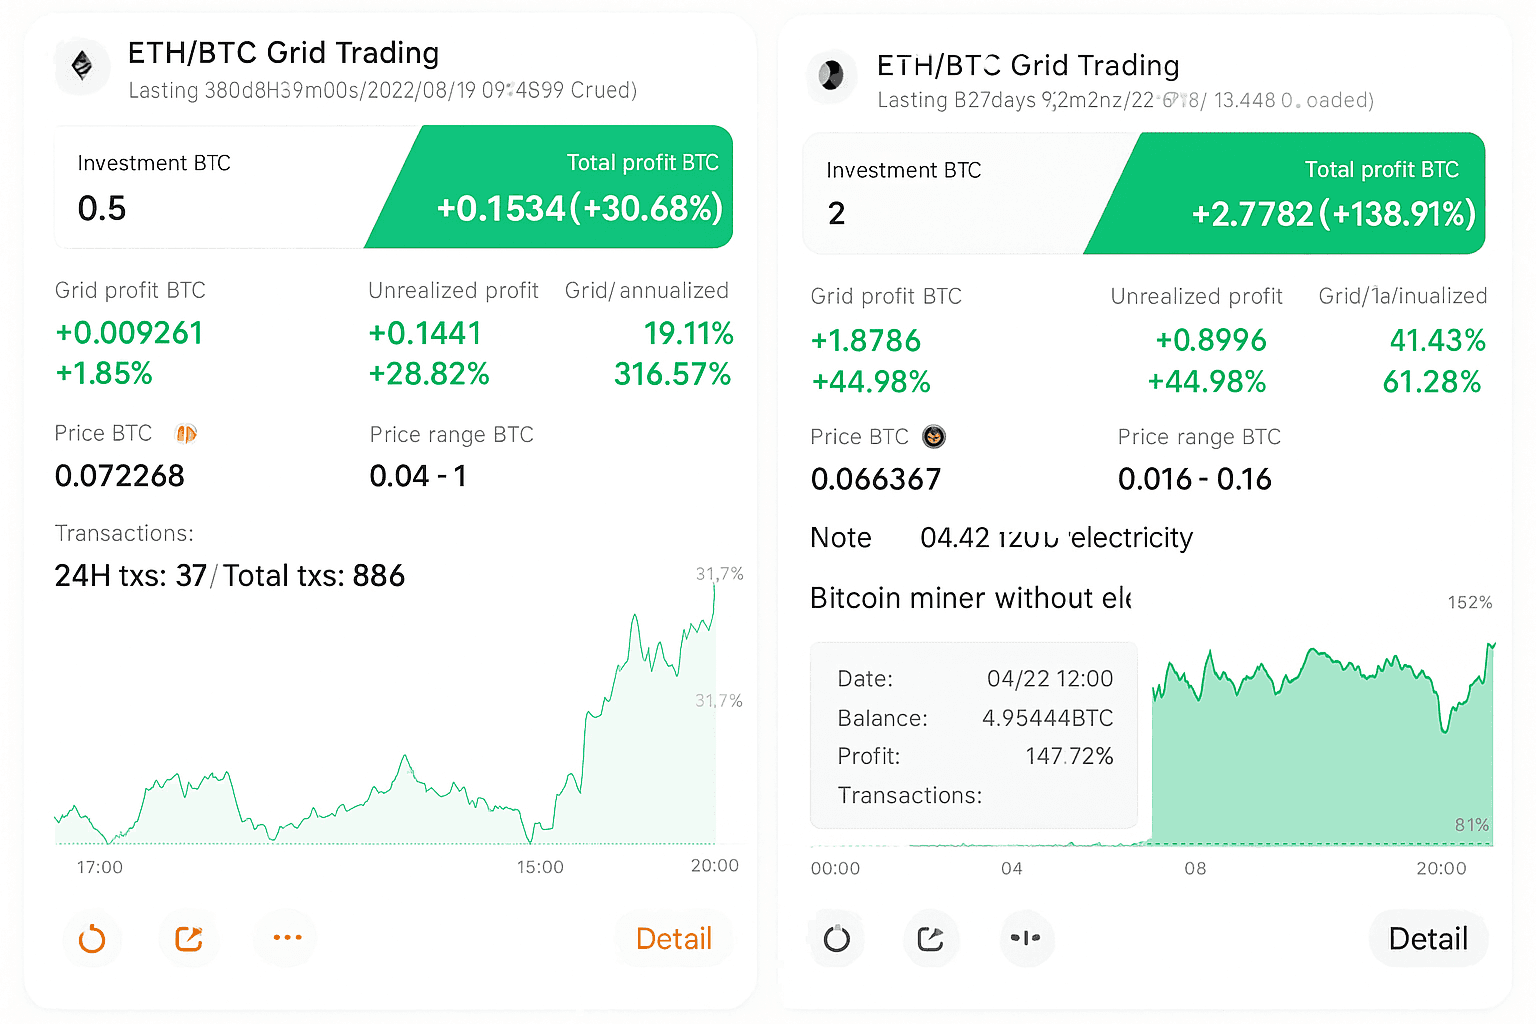The width and height of the screenshot is (1536, 1024).
Task: Click the orange share icon on left card
Action: point(189,938)
